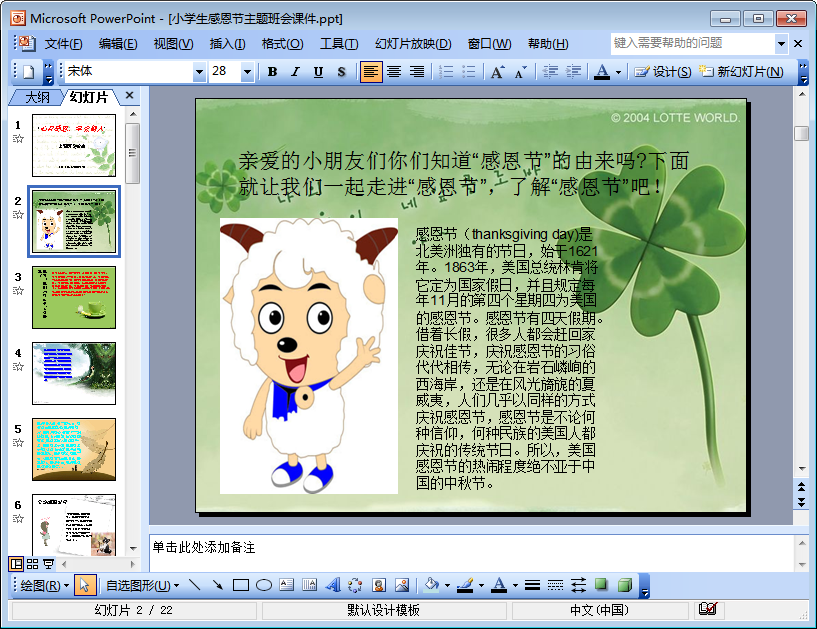Click the increase indent icon
Viewport: 817px width, 629px height.
[x=573, y=72]
